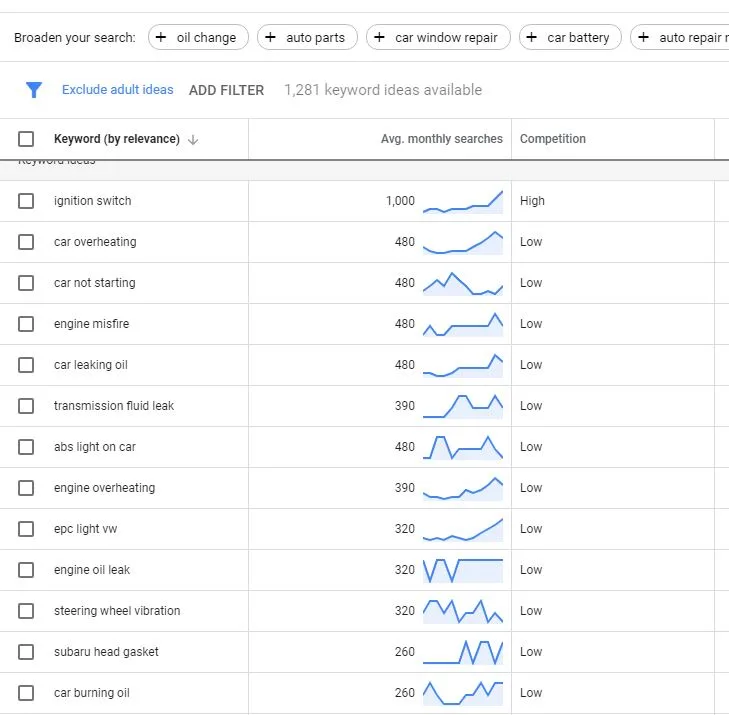This screenshot has height=715, width=729.
Task: Click the sort arrow beside Keyword (by relevance)
Action: point(193,139)
